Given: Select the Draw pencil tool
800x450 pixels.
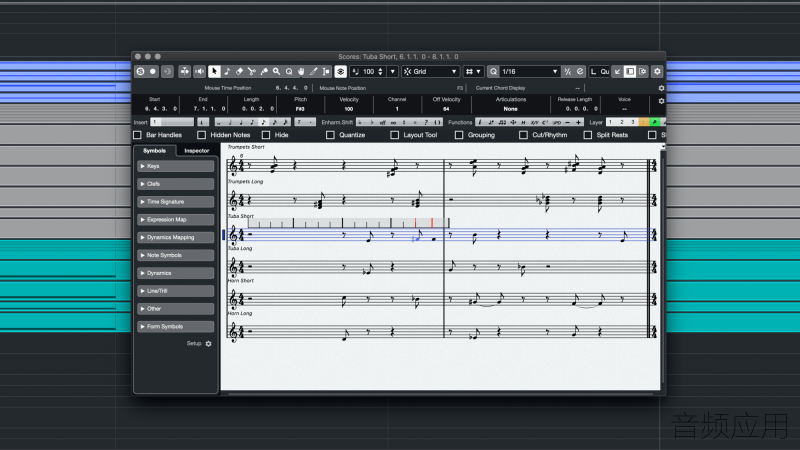Looking at the screenshot, I should click(x=313, y=72).
